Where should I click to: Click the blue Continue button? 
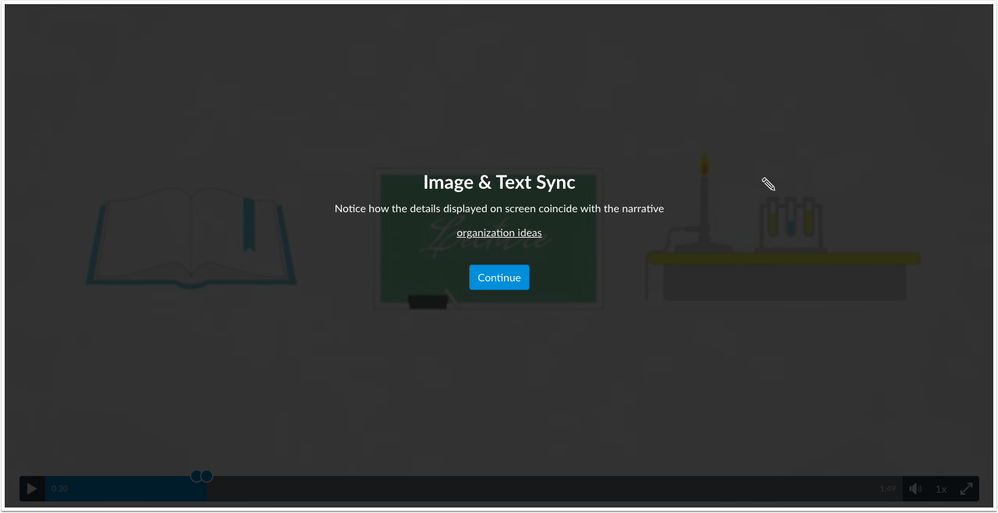tap(499, 278)
